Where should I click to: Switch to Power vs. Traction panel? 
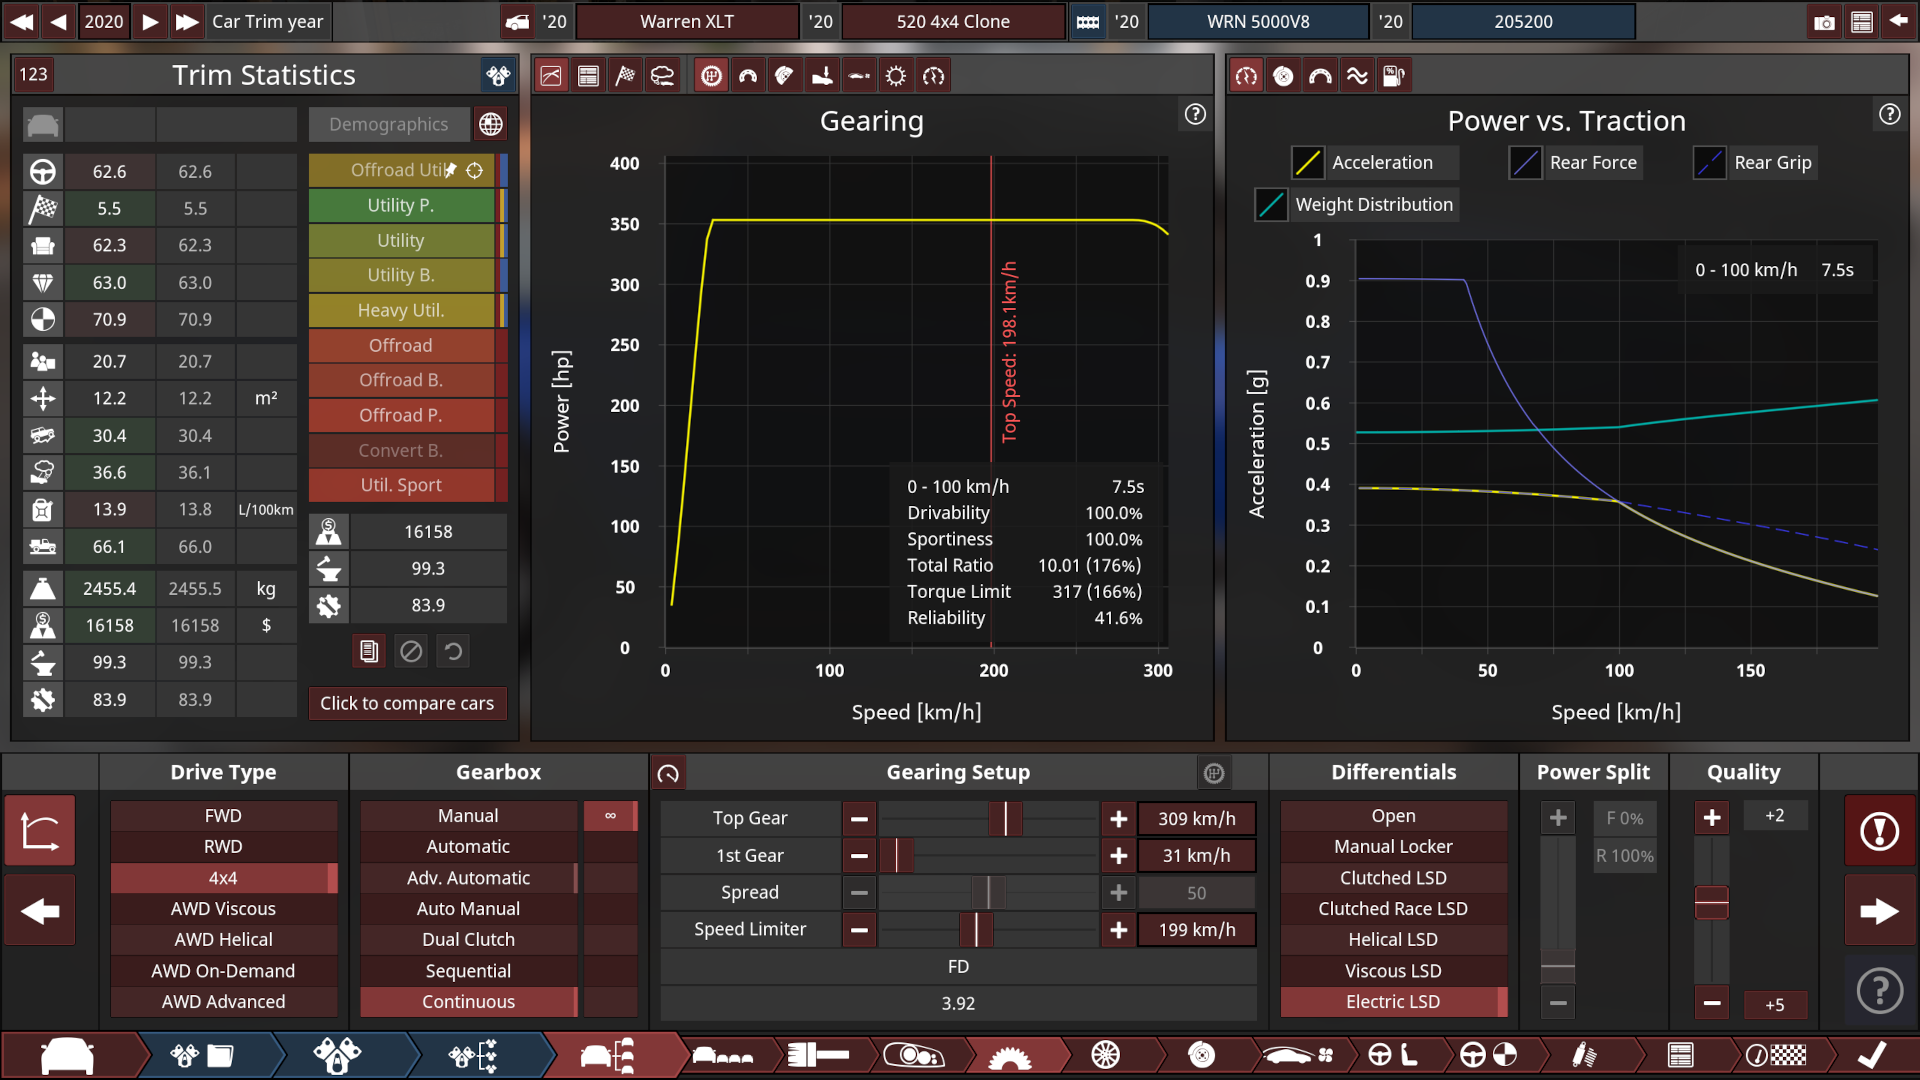1245,75
